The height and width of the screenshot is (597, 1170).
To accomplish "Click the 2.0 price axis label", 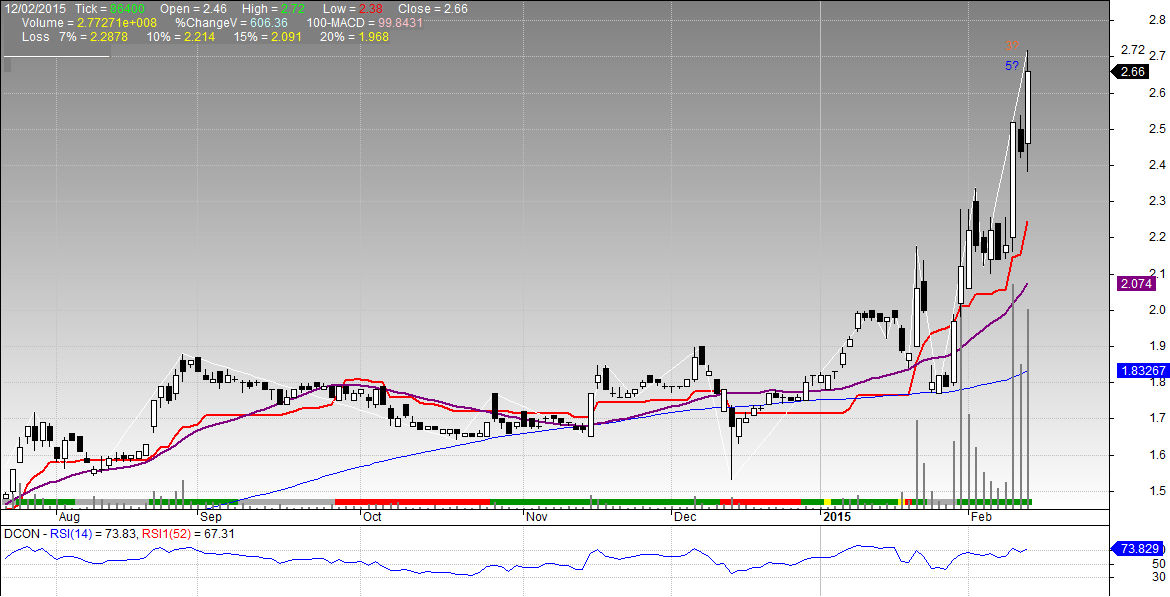I will (x=1158, y=309).
